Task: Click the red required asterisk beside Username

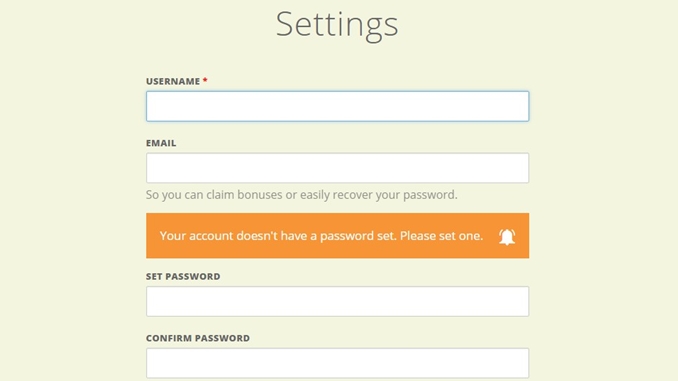Action: pyautogui.click(x=205, y=80)
